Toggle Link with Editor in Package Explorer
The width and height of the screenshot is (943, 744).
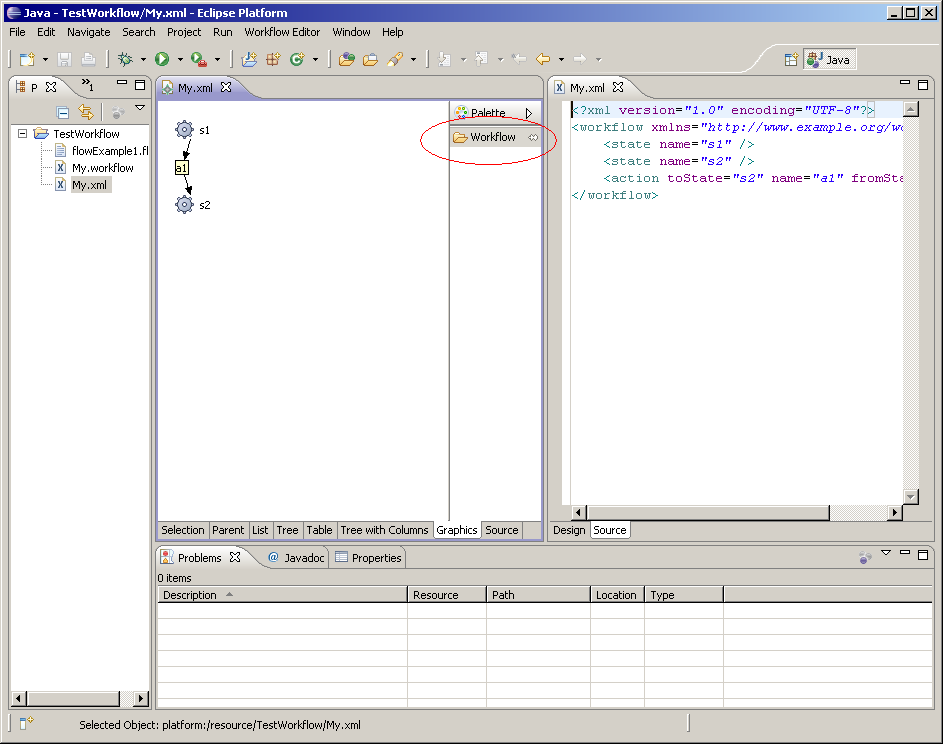tap(86, 113)
